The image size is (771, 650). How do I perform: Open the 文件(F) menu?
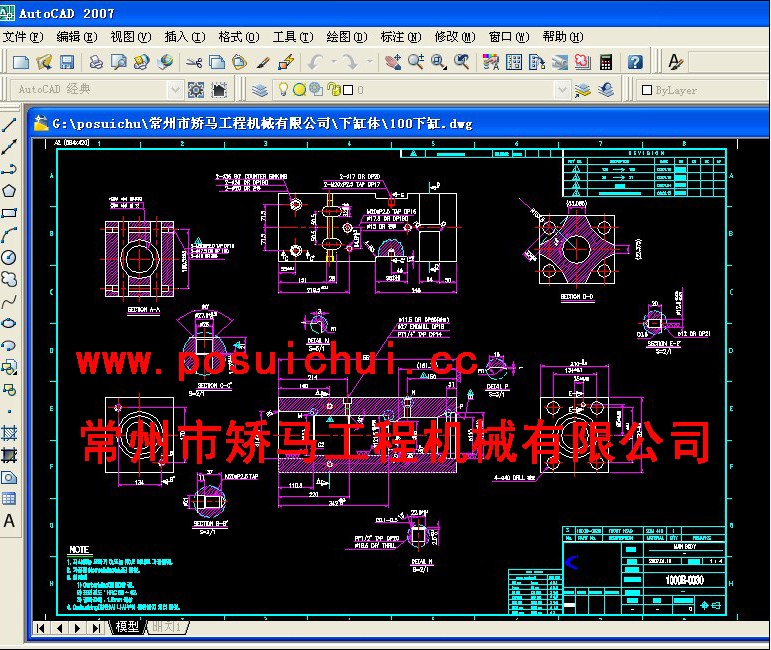[x=23, y=37]
